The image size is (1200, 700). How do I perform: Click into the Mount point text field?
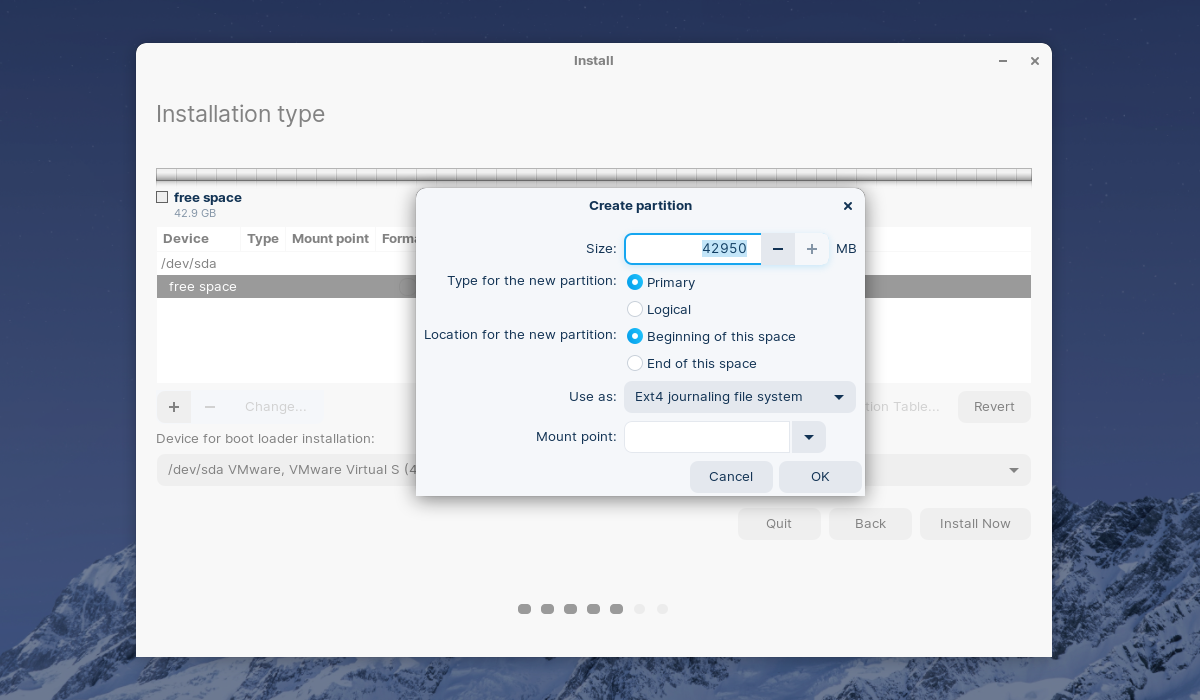pos(707,437)
